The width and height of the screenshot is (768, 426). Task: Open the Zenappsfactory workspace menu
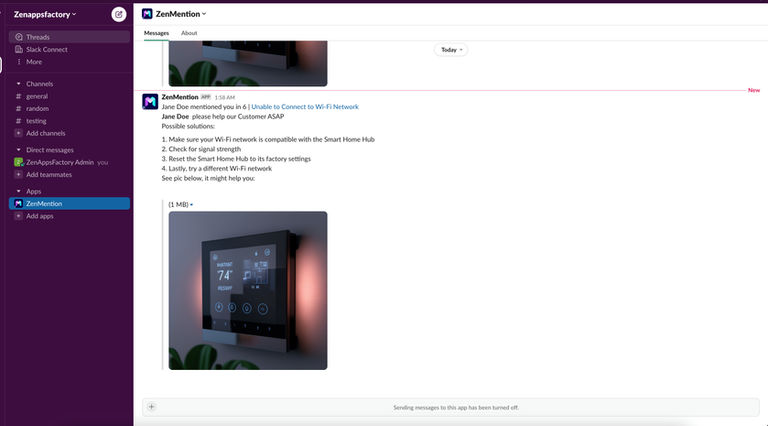[x=45, y=15]
